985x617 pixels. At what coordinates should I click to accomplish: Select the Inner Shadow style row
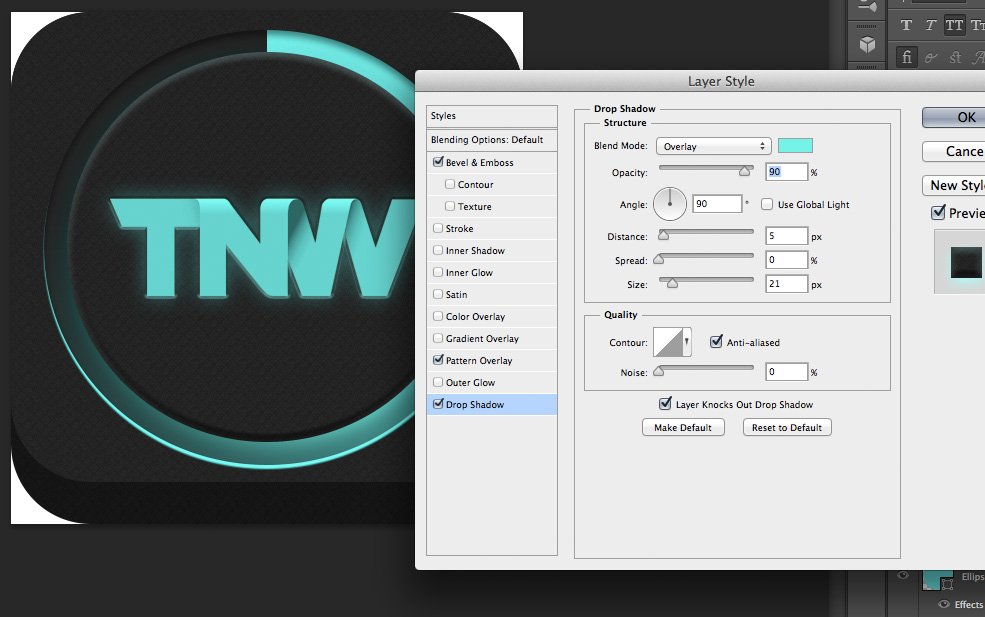pyautogui.click(x=492, y=250)
